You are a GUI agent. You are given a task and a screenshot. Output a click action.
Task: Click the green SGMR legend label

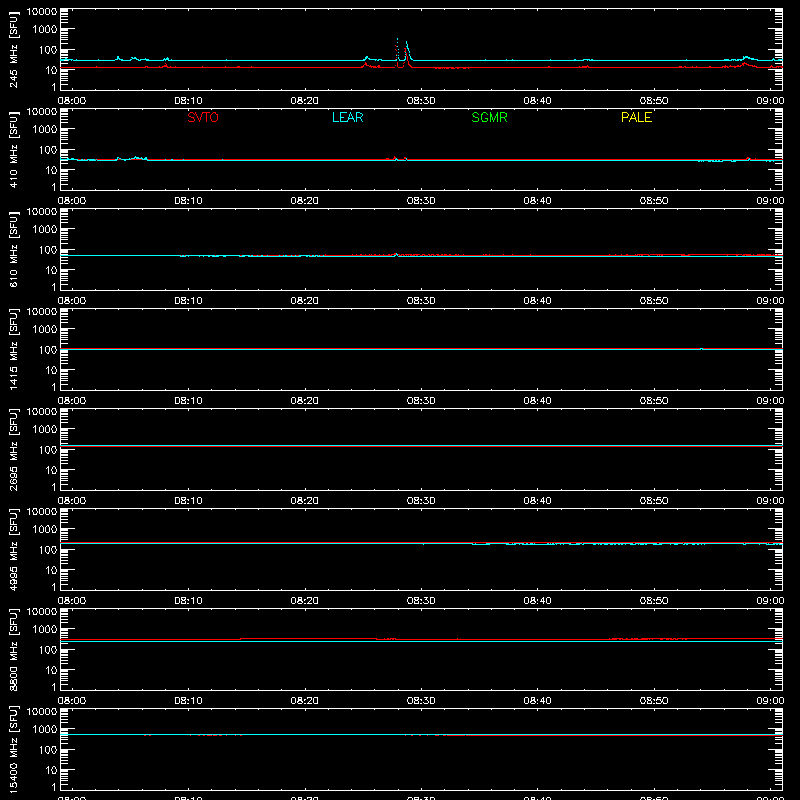click(489, 117)
